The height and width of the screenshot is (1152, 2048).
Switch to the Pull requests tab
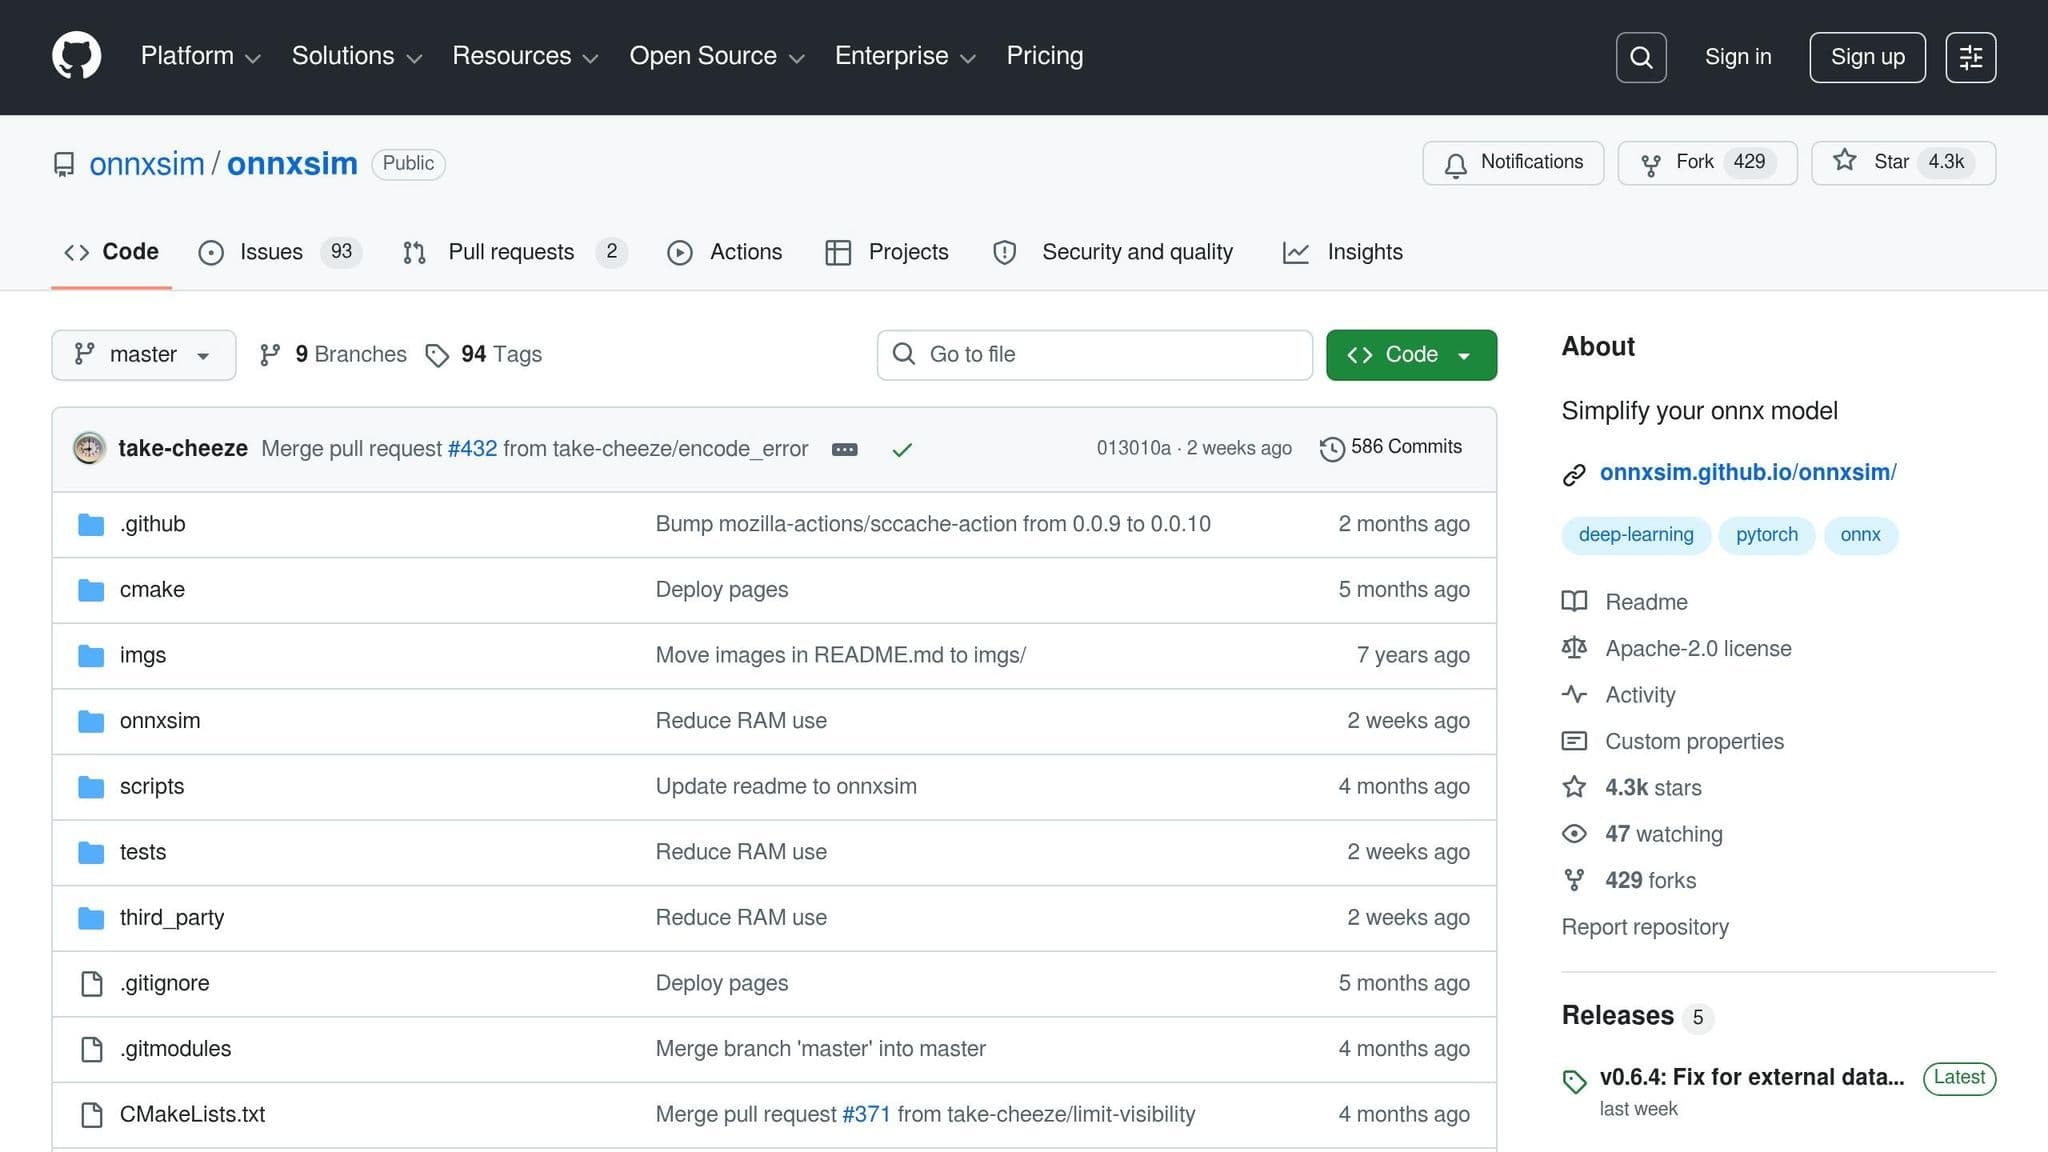(514, 252)
